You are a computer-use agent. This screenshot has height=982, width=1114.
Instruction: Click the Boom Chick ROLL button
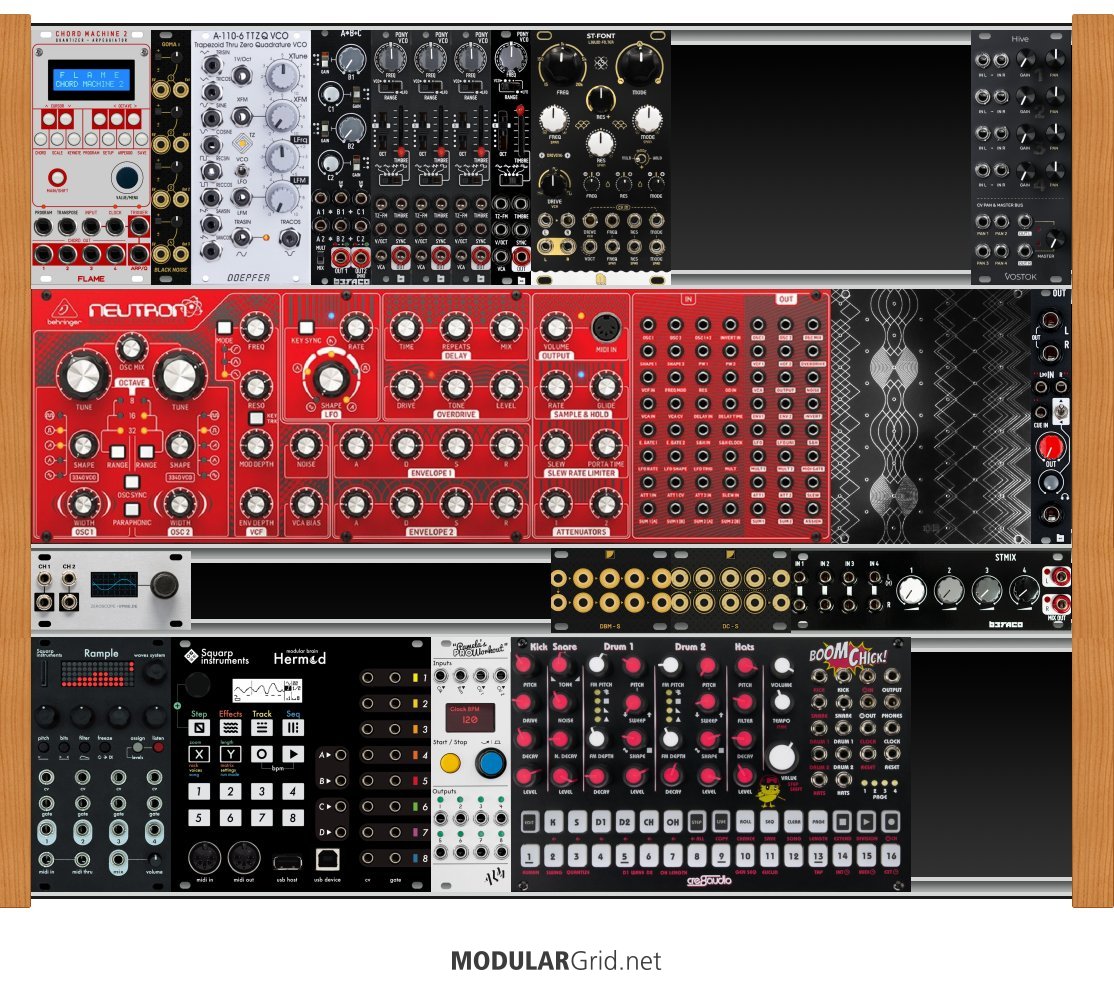[x=745, y=822]
